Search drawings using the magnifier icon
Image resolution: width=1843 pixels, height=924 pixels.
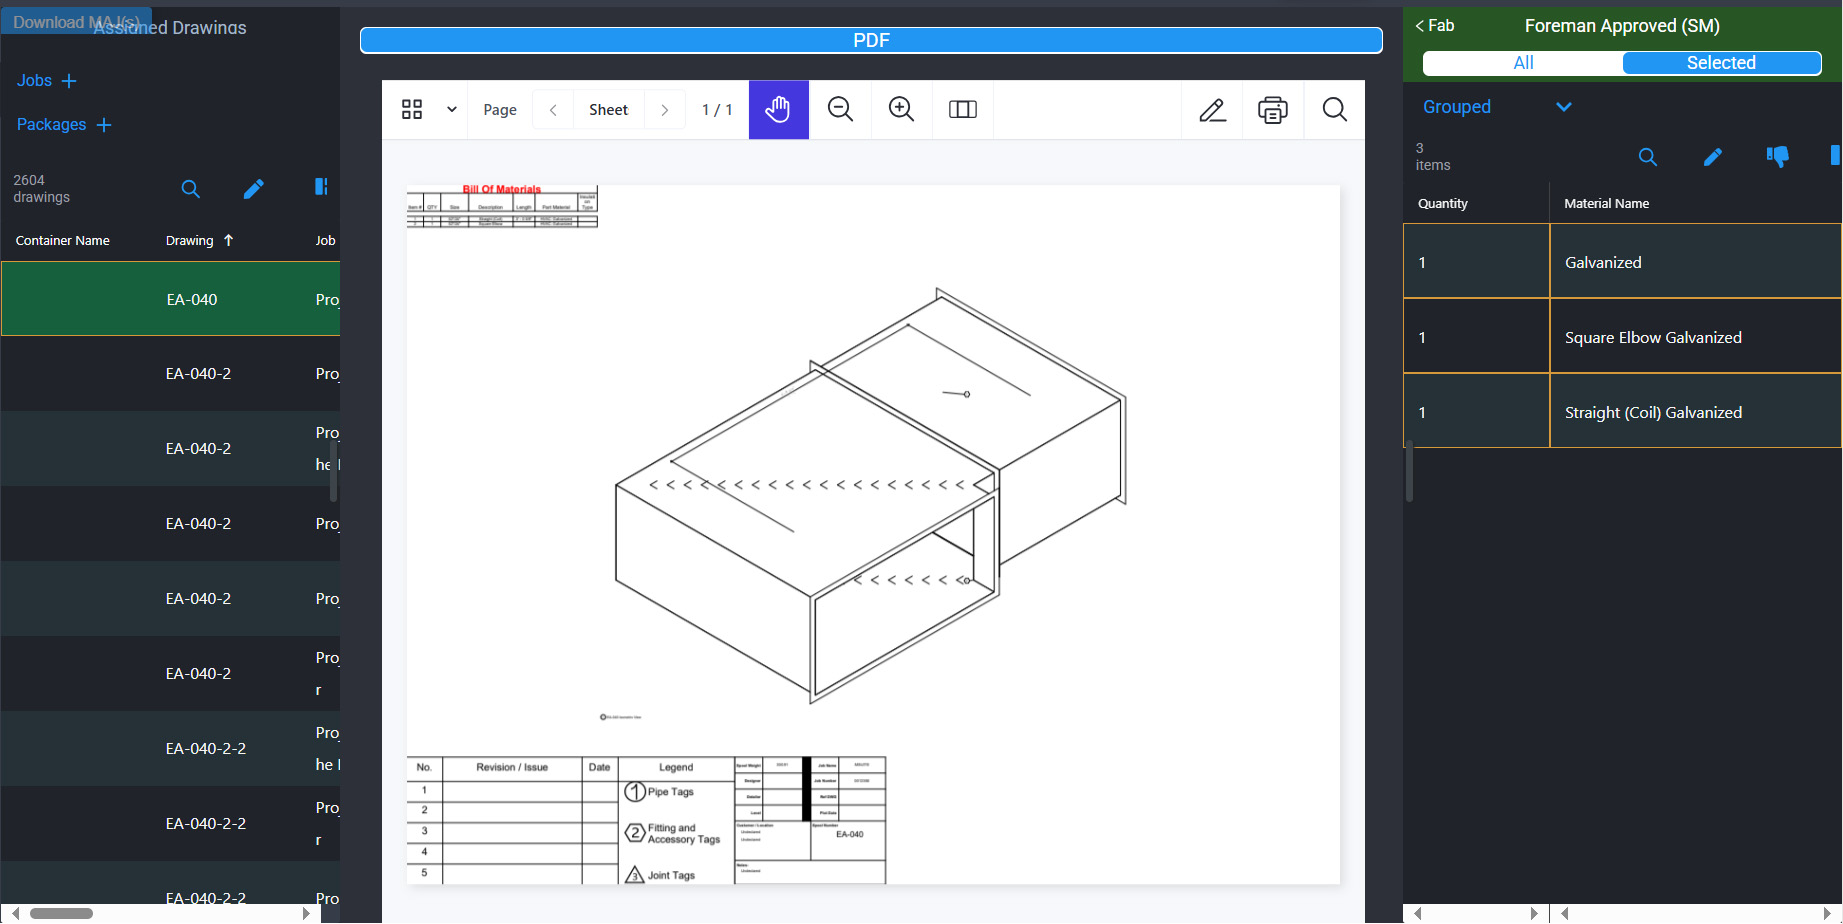[190, 189]
